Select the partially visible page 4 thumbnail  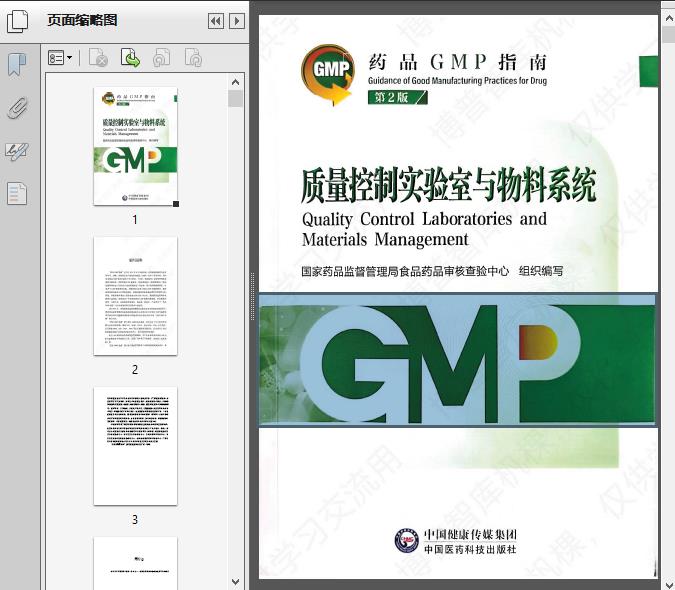[x=135, y=563]
